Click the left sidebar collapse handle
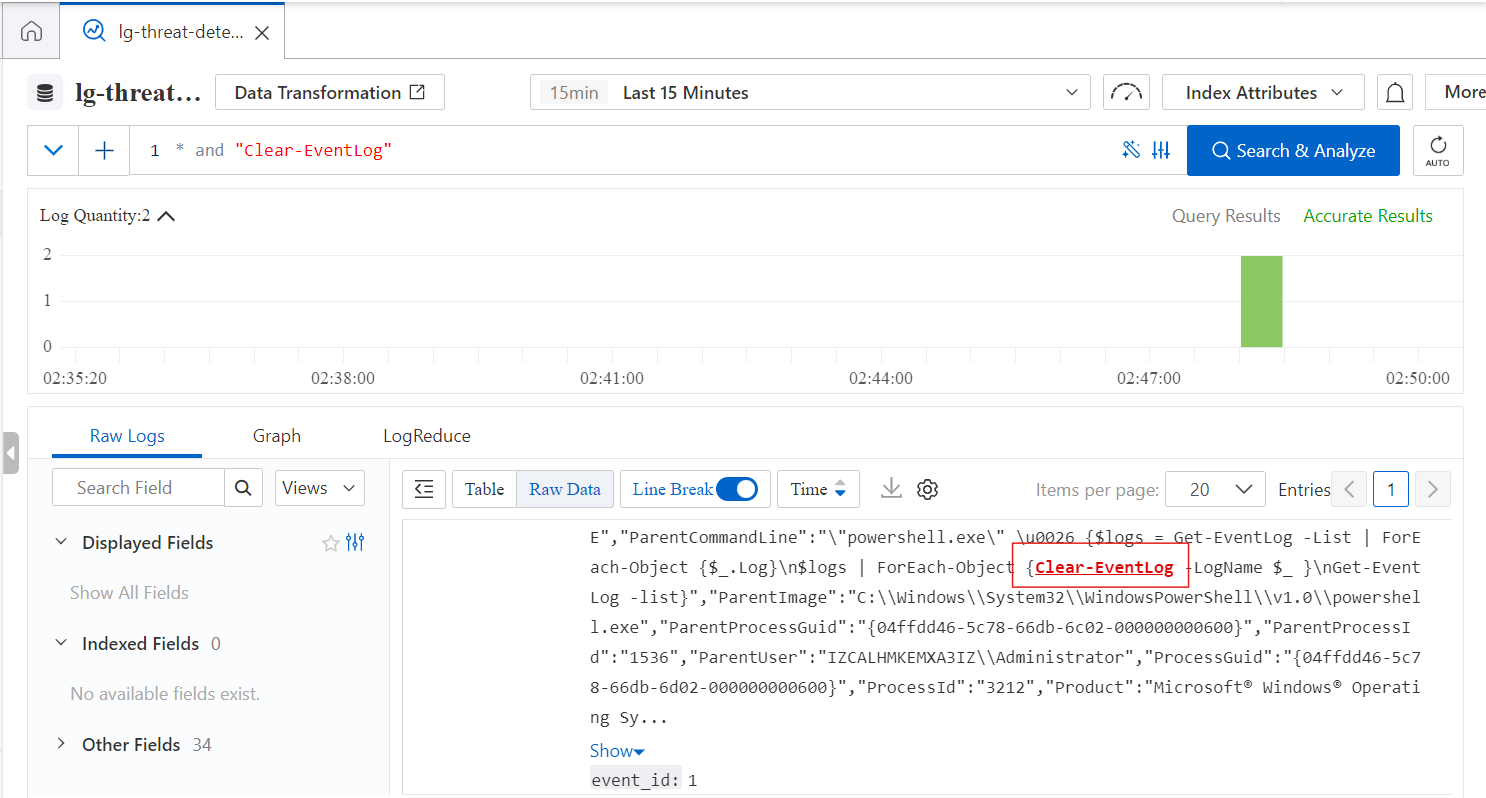This screenshot has width=1486, height=798. point(10,454)
